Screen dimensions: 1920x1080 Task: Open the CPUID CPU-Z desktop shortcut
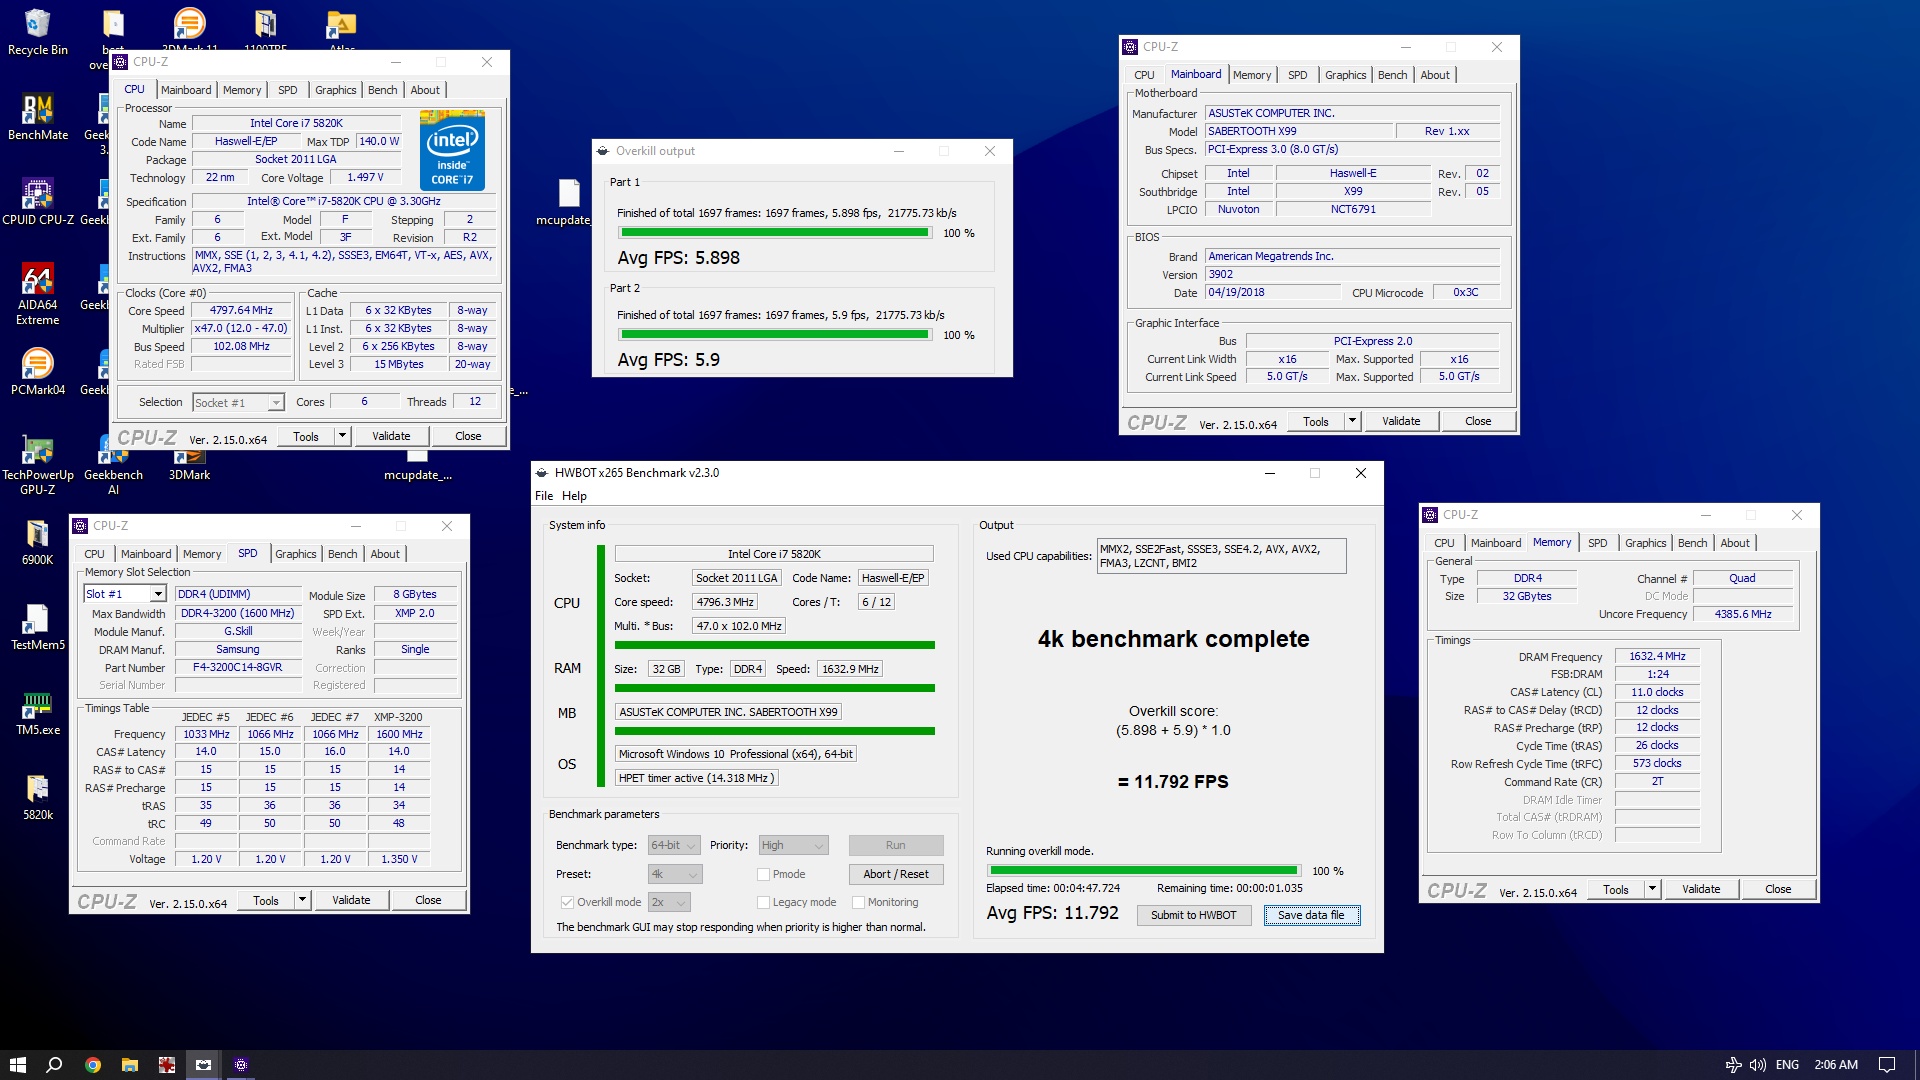pos(37,202)
